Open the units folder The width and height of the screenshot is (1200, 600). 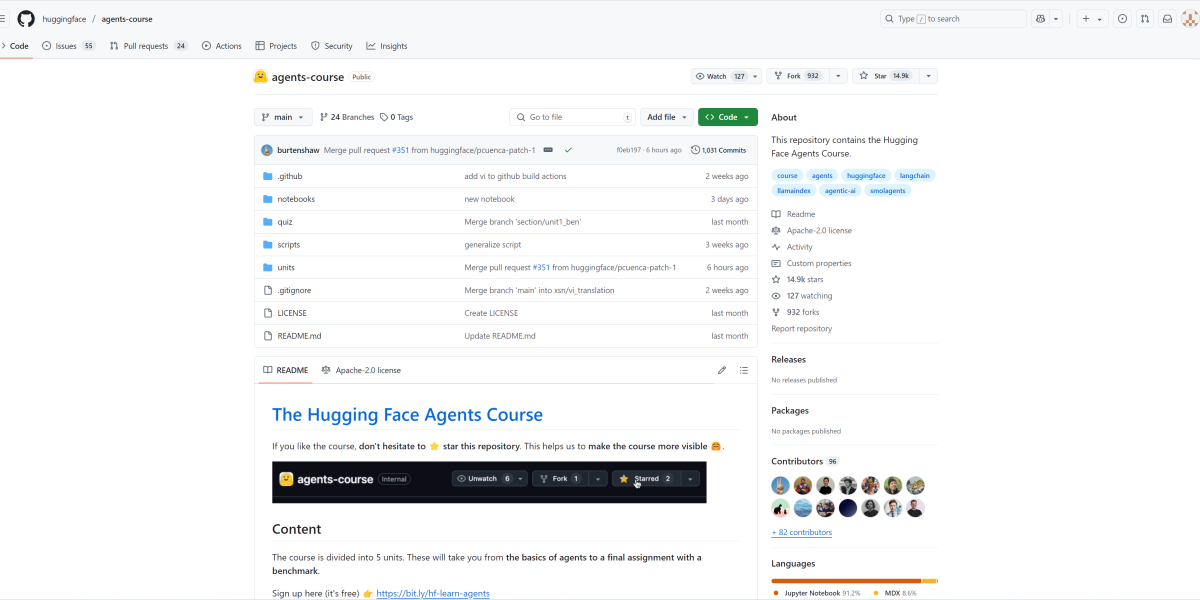tap(286, 268)
